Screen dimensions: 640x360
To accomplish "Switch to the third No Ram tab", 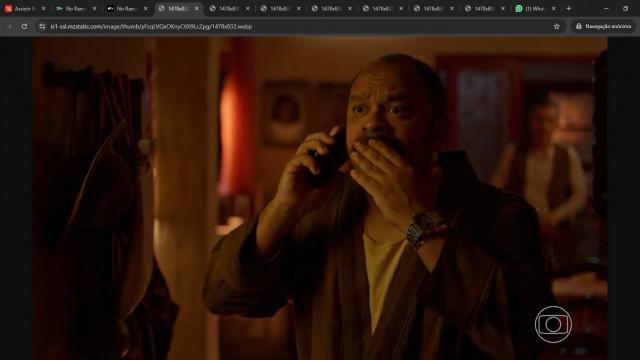I will (x=123, y=9).
